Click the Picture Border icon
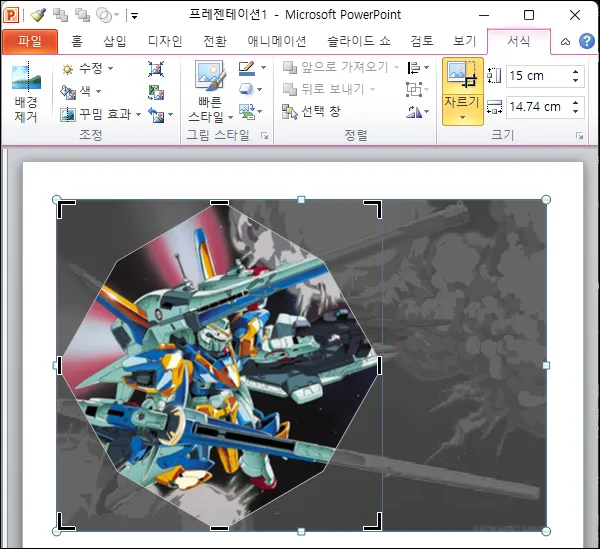Viewport: 600px width, 549px height. click(247, 68)
